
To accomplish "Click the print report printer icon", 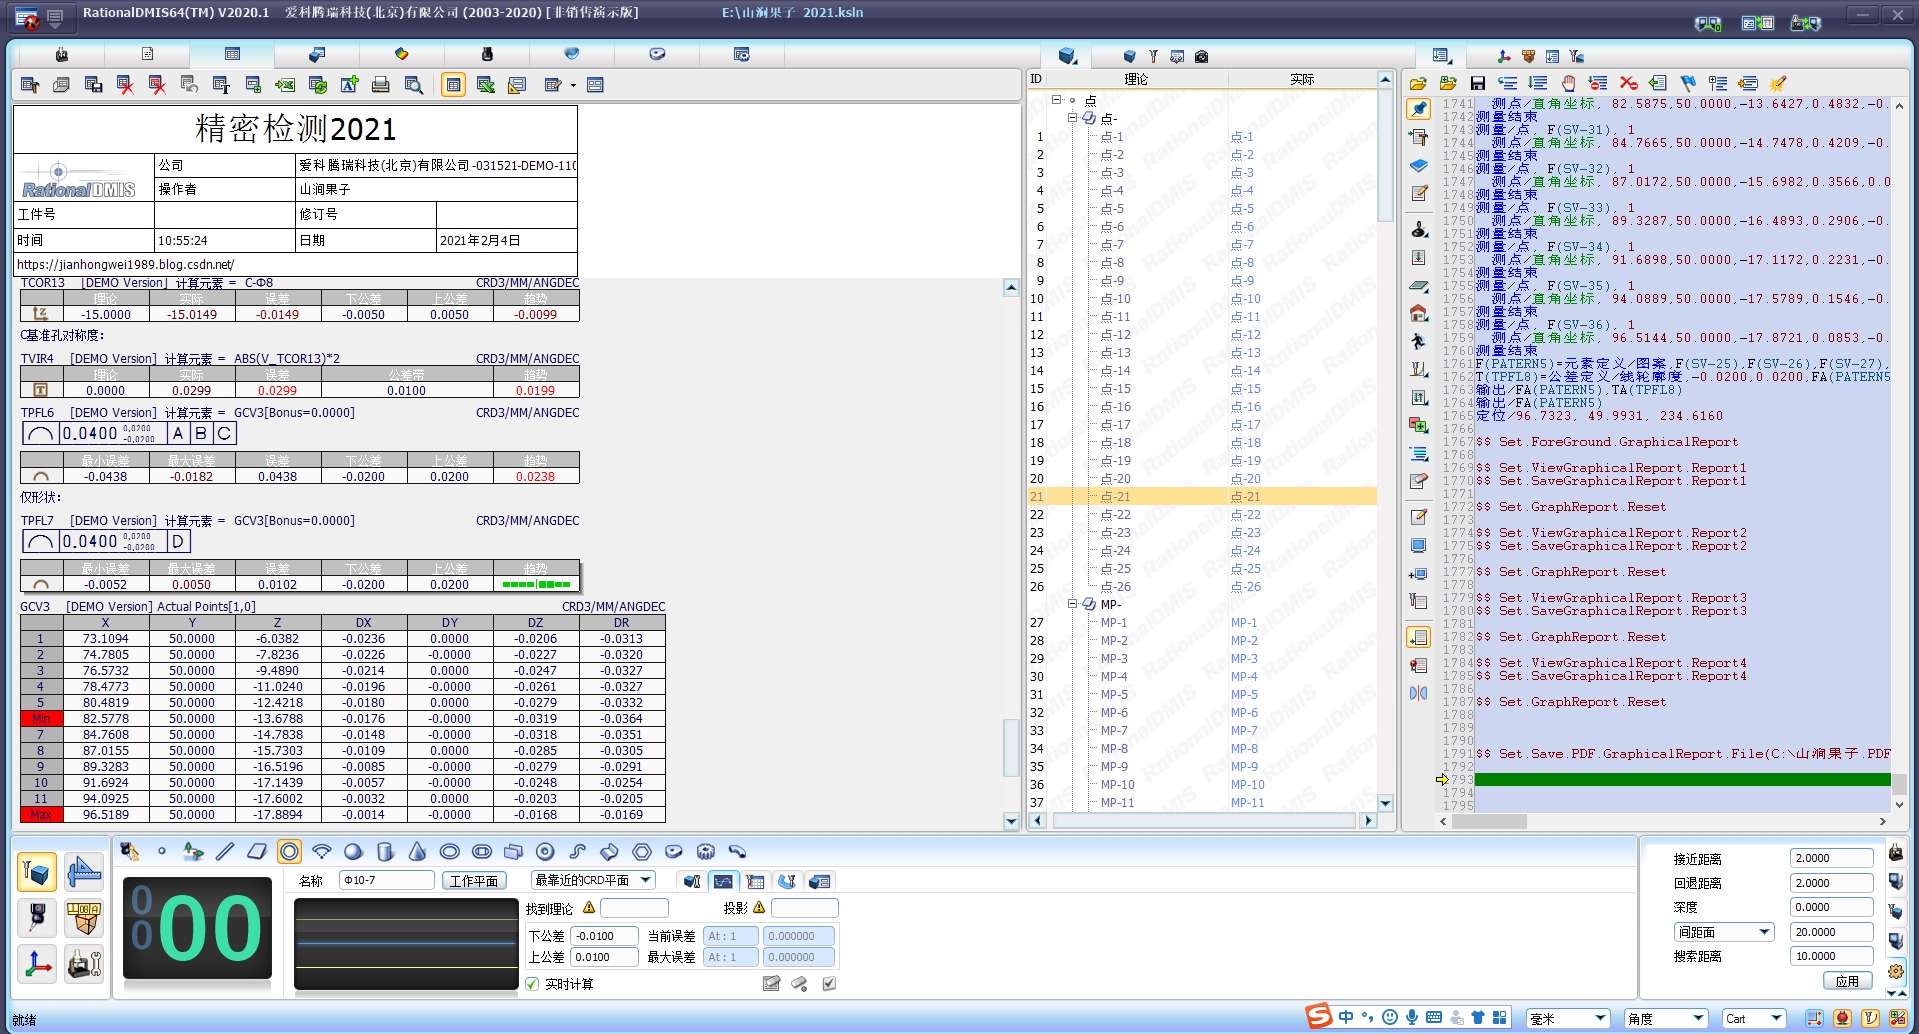I will point(381,85).
